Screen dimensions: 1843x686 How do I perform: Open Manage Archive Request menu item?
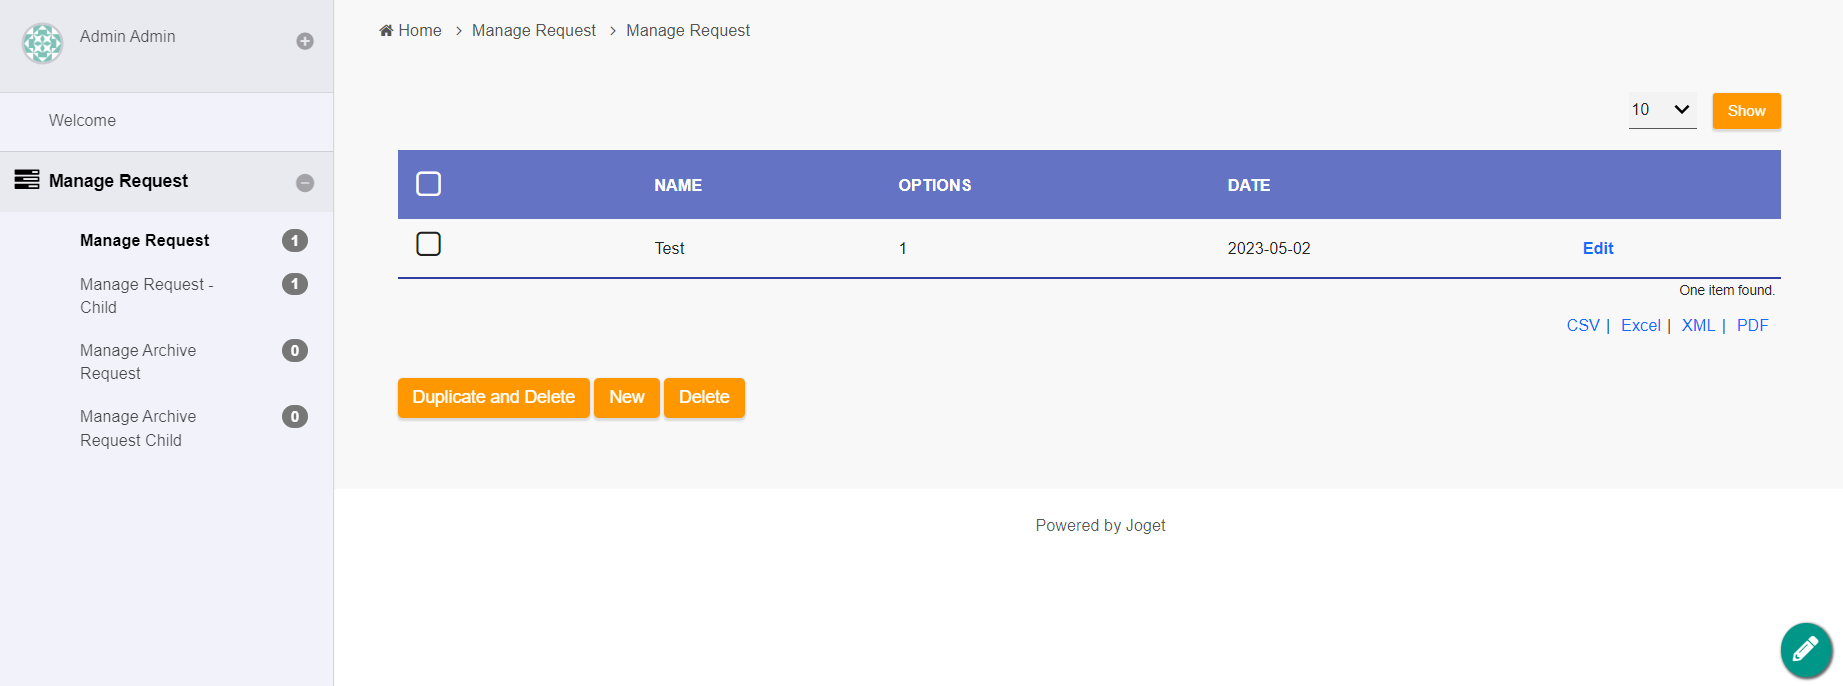pos(138,362)
